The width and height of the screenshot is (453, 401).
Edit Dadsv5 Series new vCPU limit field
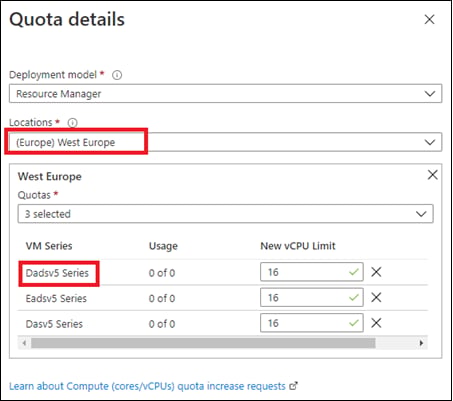point(312,272)
